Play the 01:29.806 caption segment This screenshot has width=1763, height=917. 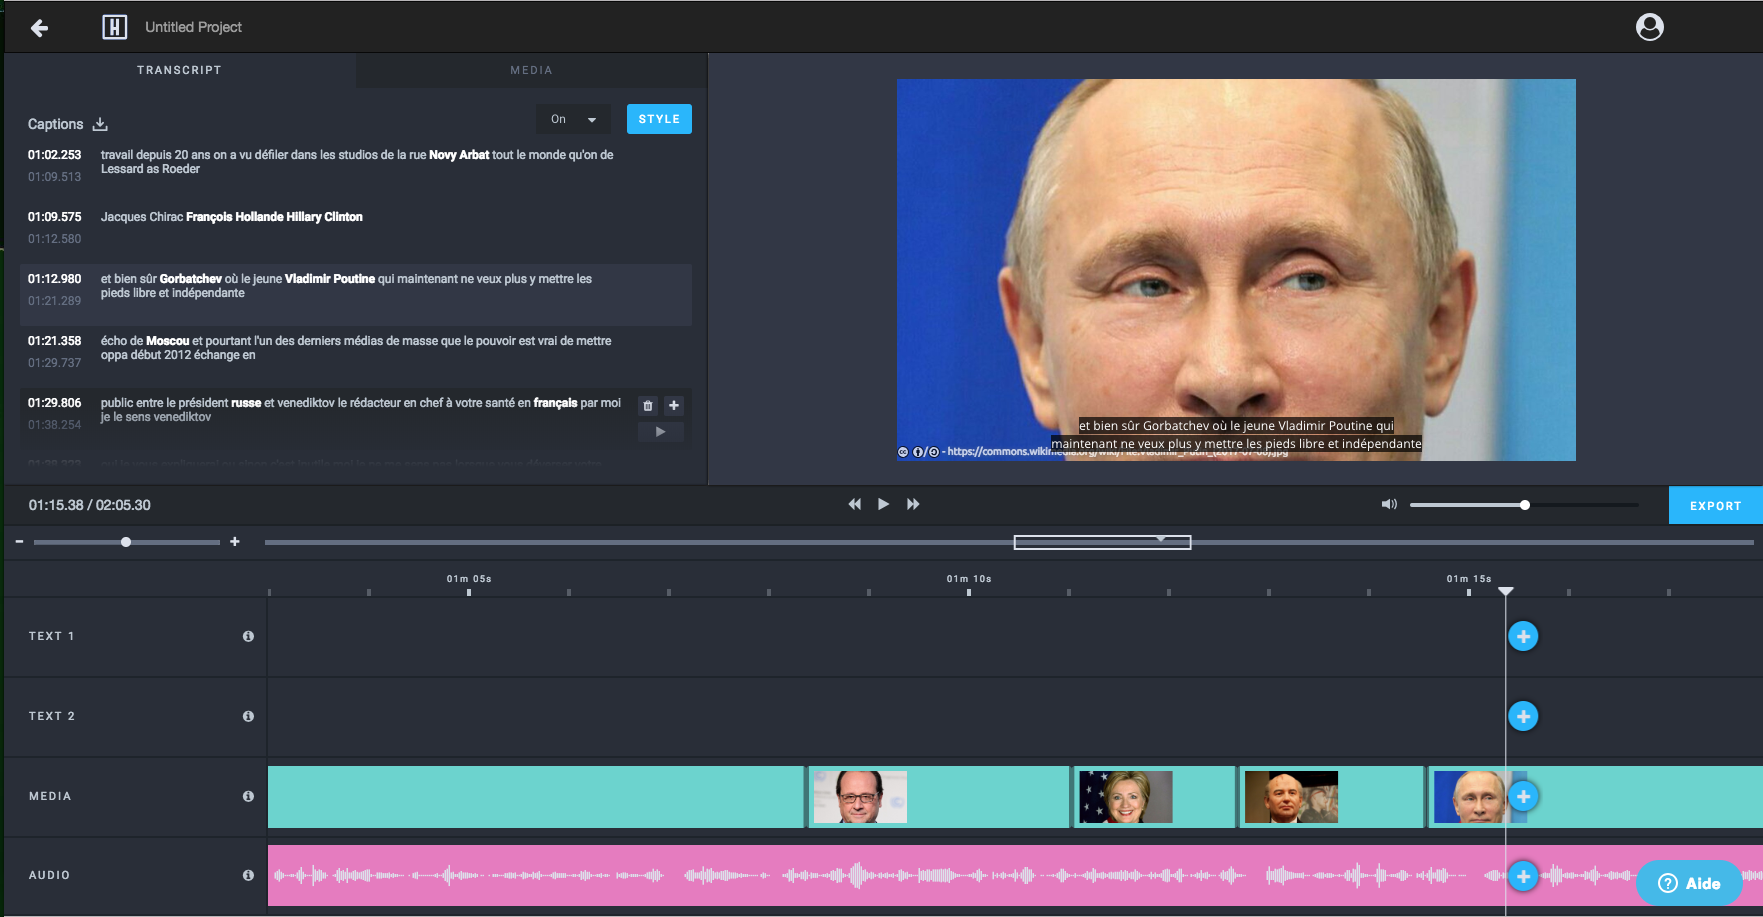[x=660, y=431]
